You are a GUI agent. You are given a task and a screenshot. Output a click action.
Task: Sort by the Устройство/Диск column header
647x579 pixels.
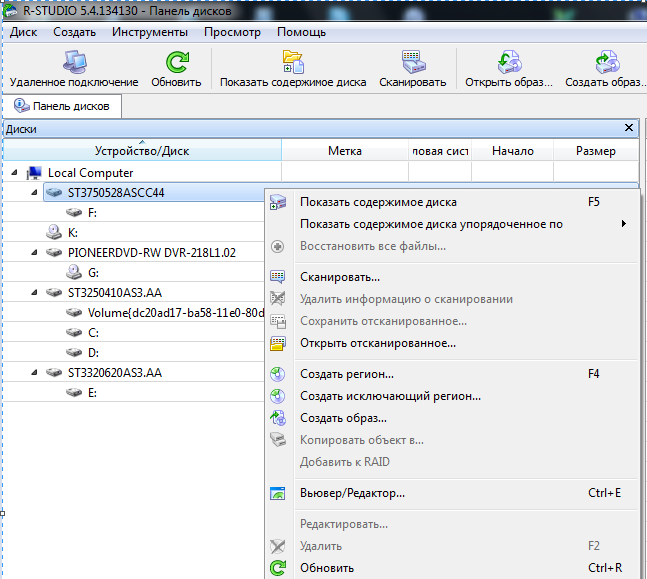point(142,150)
